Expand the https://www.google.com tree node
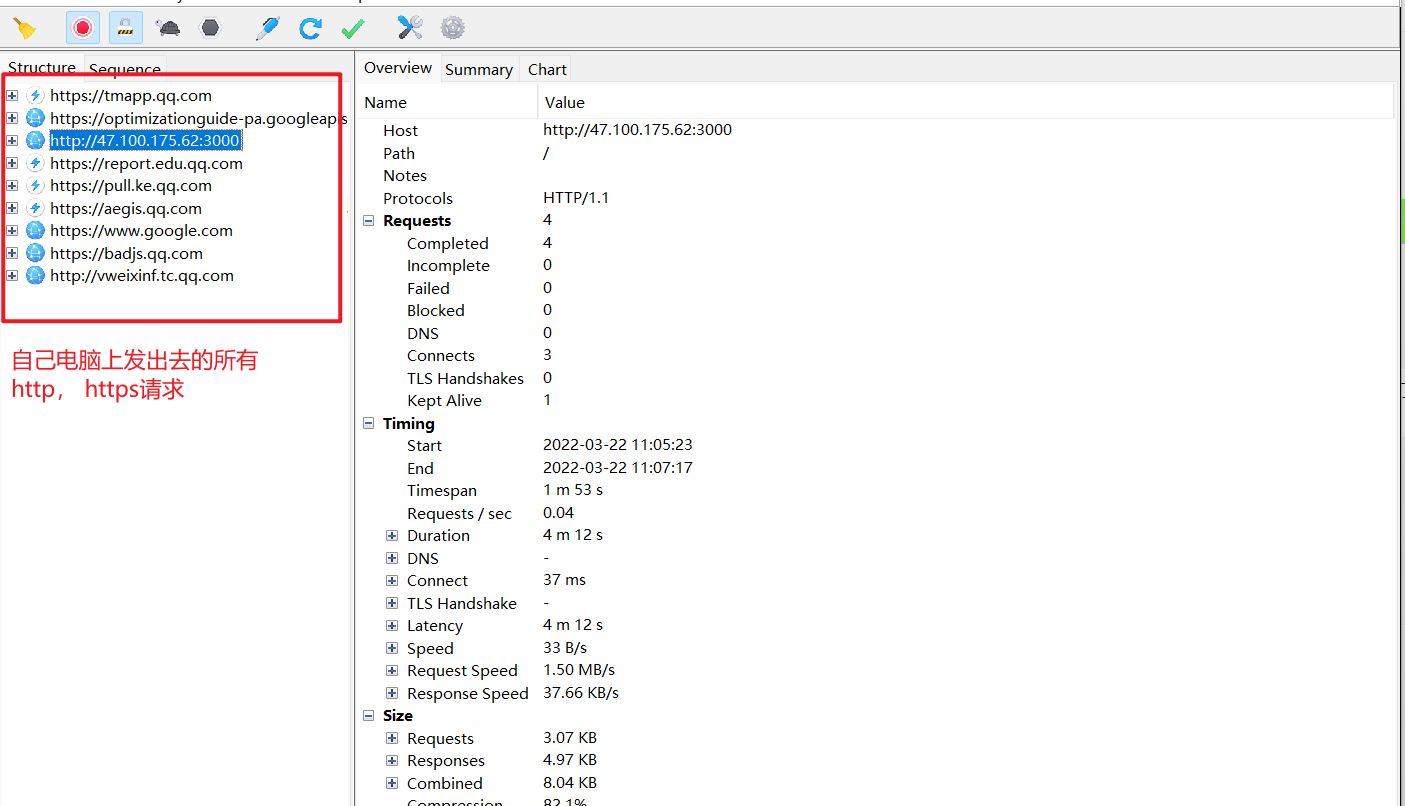This screenshot has height=806, width=1405. (12, 231)
